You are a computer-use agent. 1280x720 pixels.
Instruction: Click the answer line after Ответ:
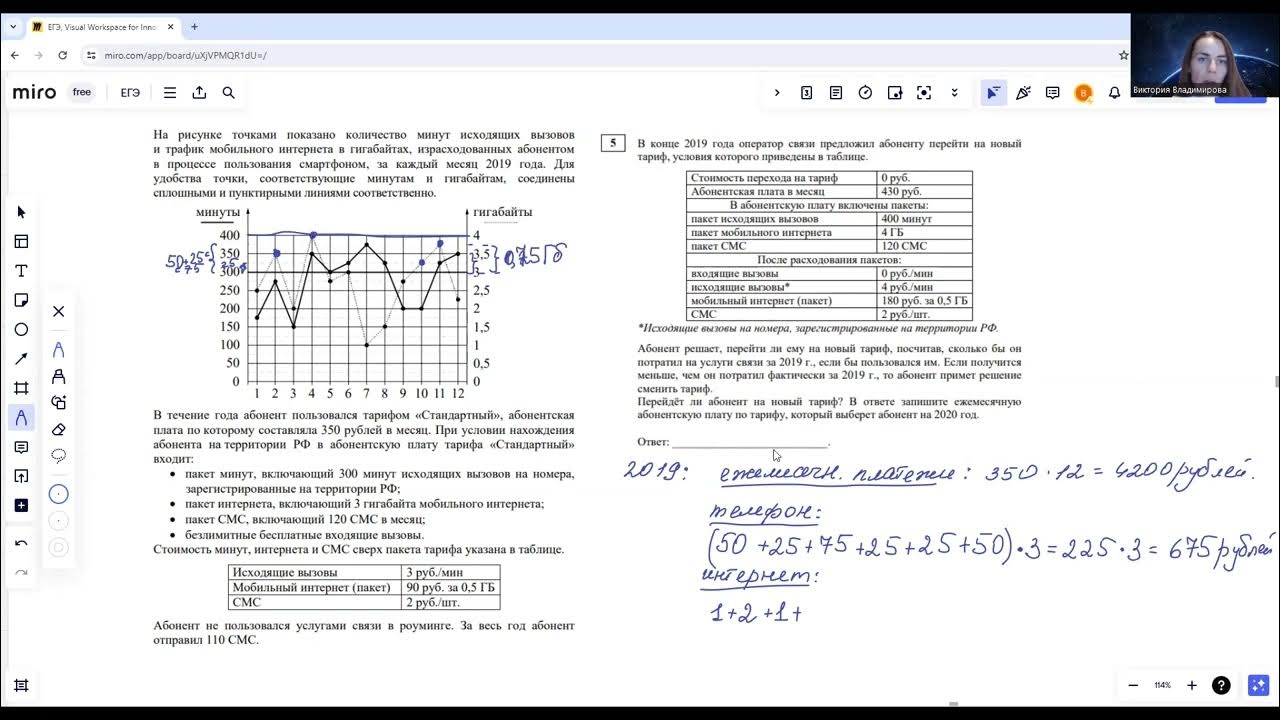[x=750, y=442]
